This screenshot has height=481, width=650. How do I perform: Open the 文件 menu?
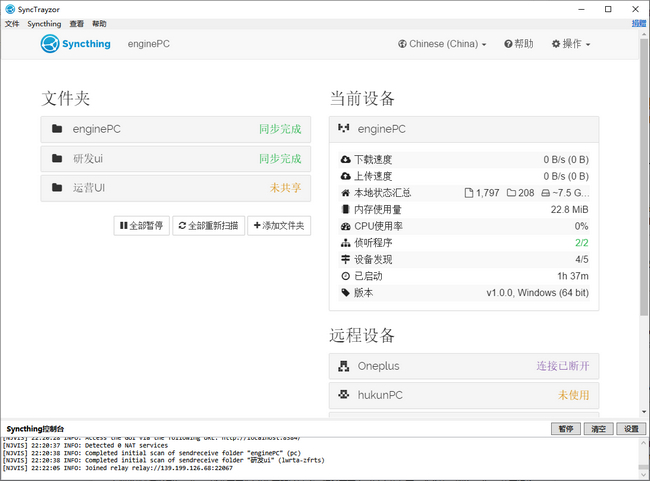pos(12,24)
